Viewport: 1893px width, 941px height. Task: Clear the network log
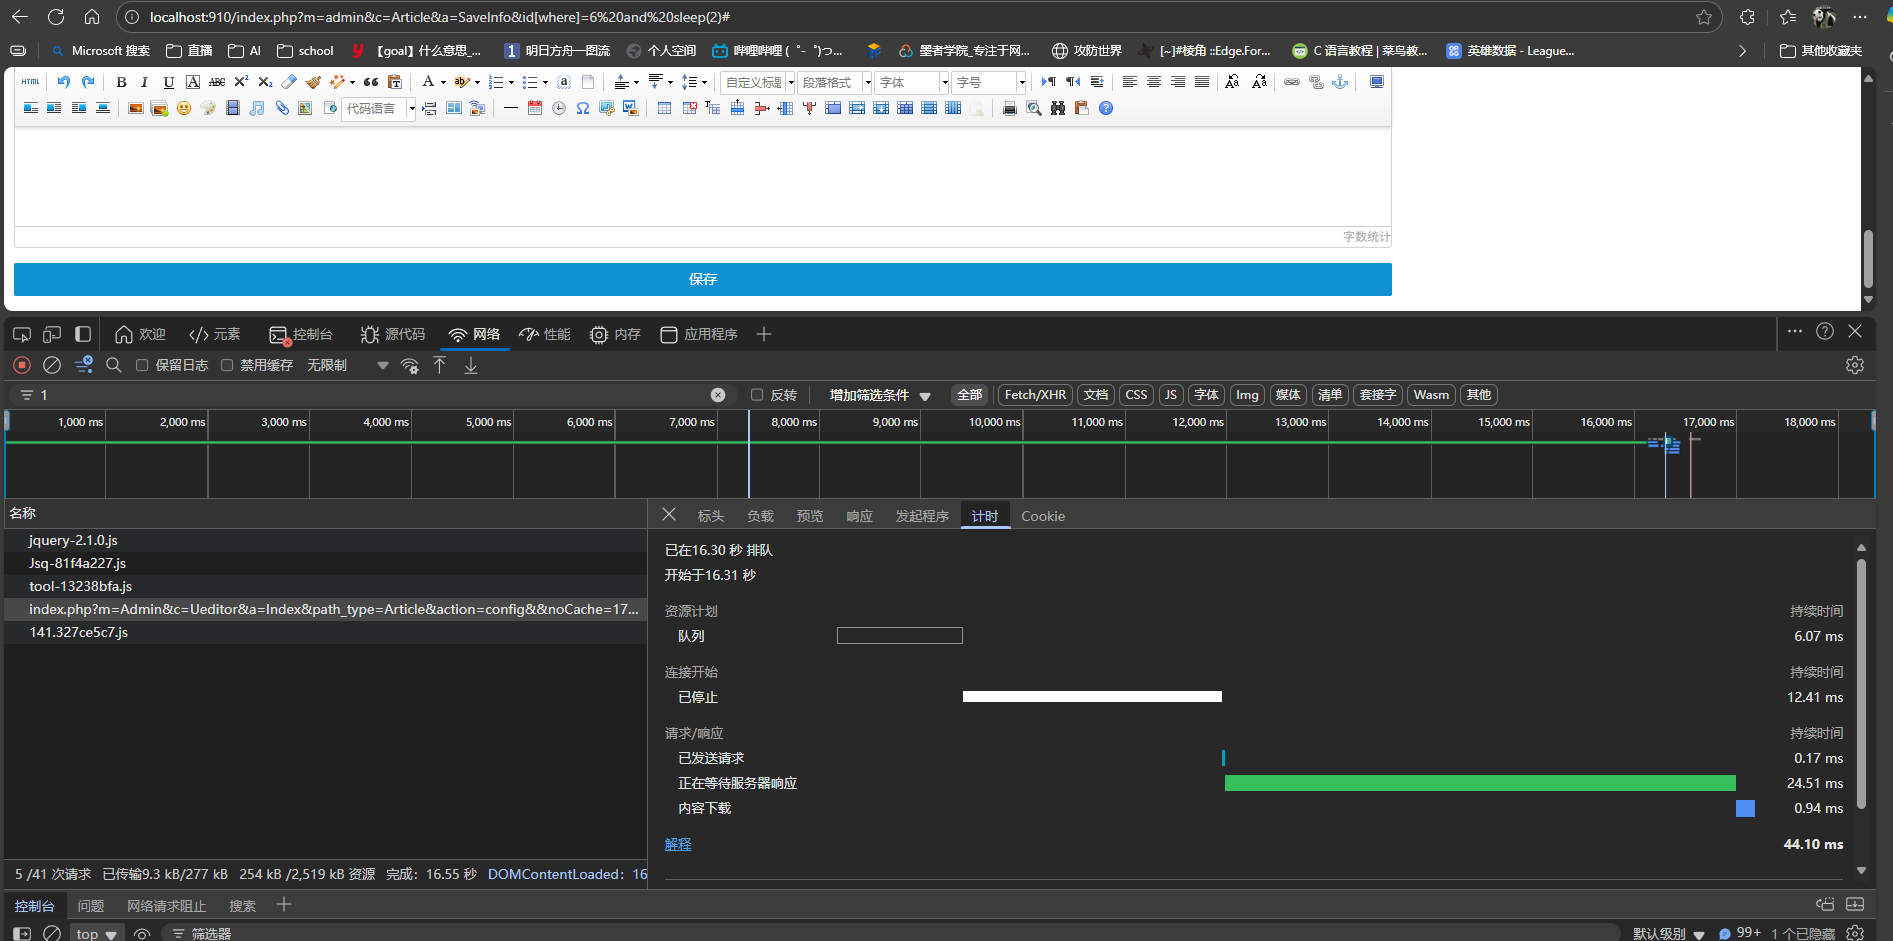52,365
